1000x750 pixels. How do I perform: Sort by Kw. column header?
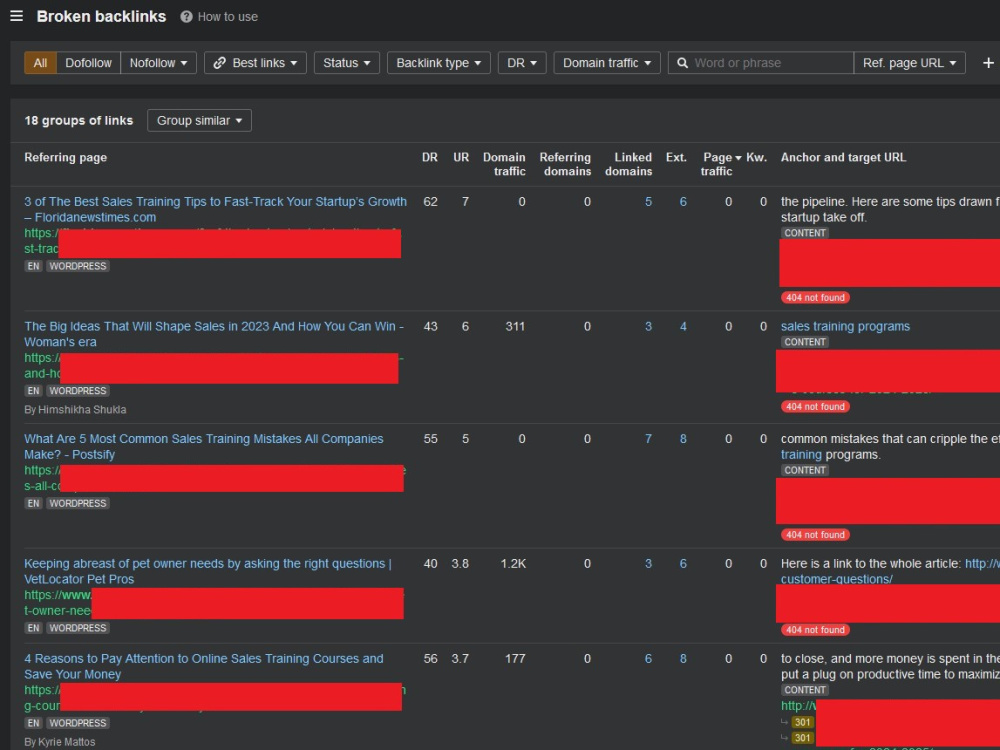coord(756,157)
